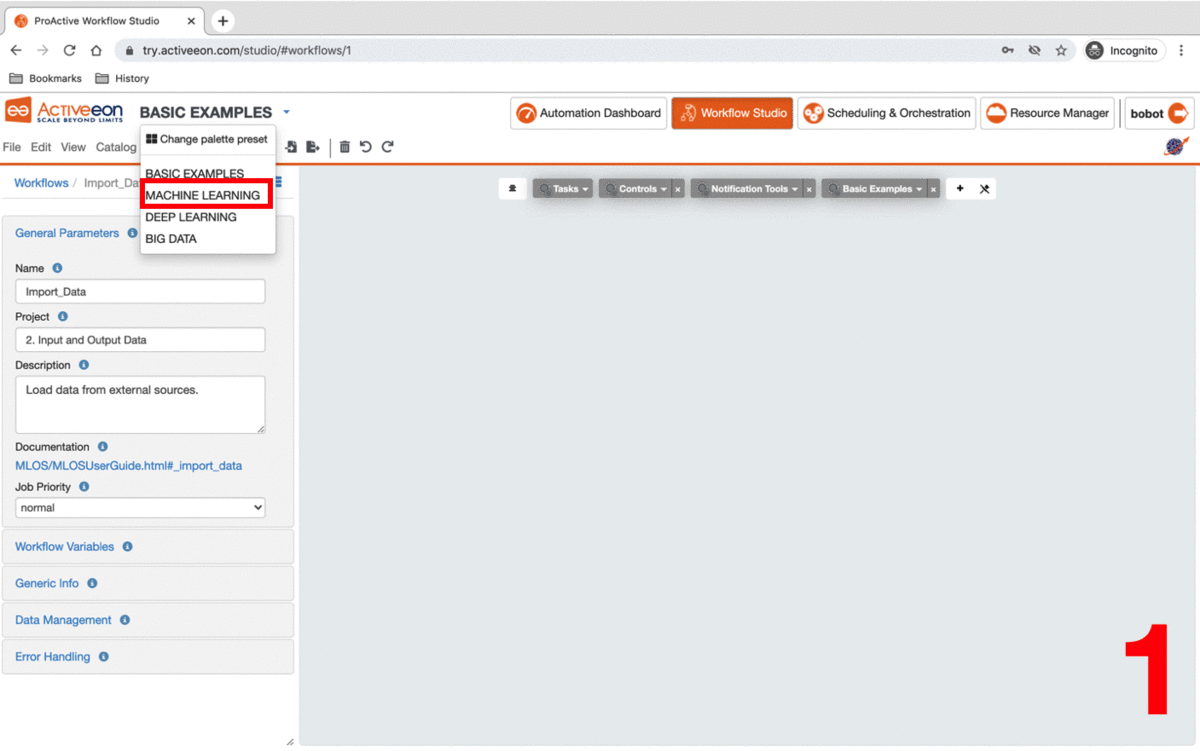Expand the General Parameters section

click(67, 233)
